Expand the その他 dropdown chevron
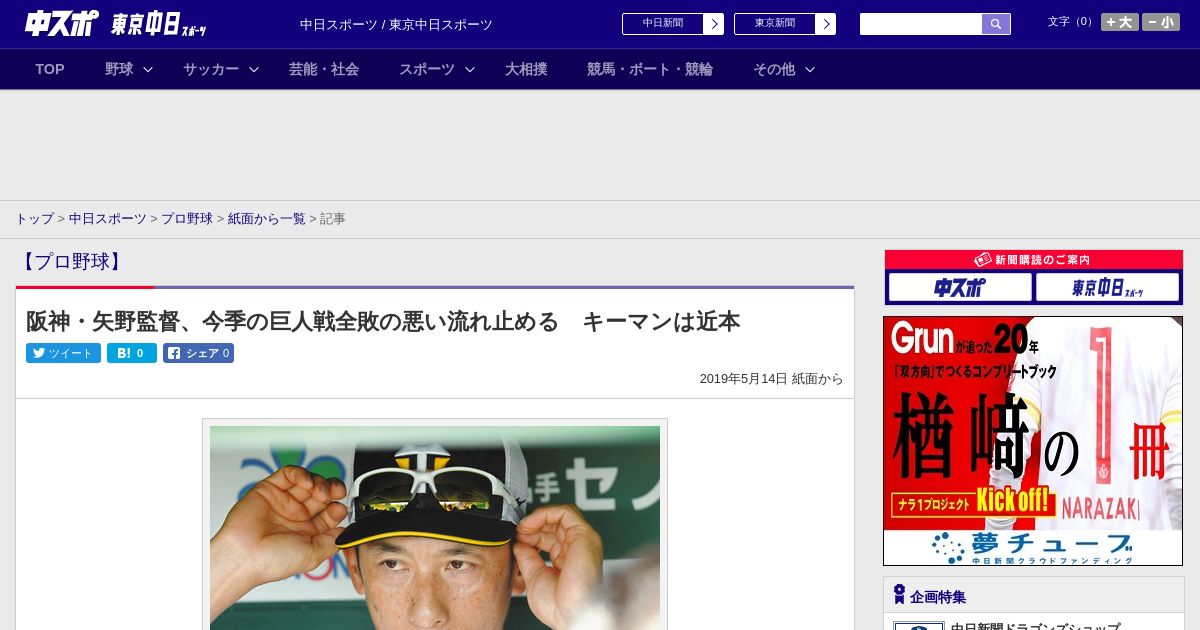The height and width of the screenshot is (630, 1200). [x=810, y=69]
